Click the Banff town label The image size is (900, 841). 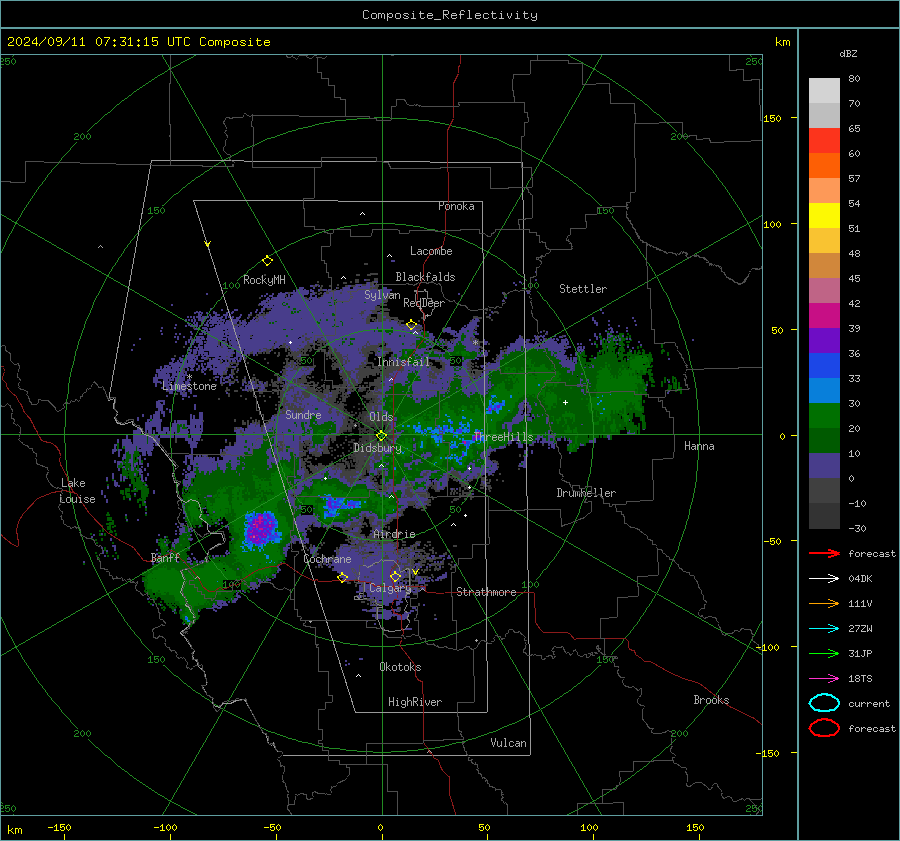pyautogui.click(x=165, y=557)
